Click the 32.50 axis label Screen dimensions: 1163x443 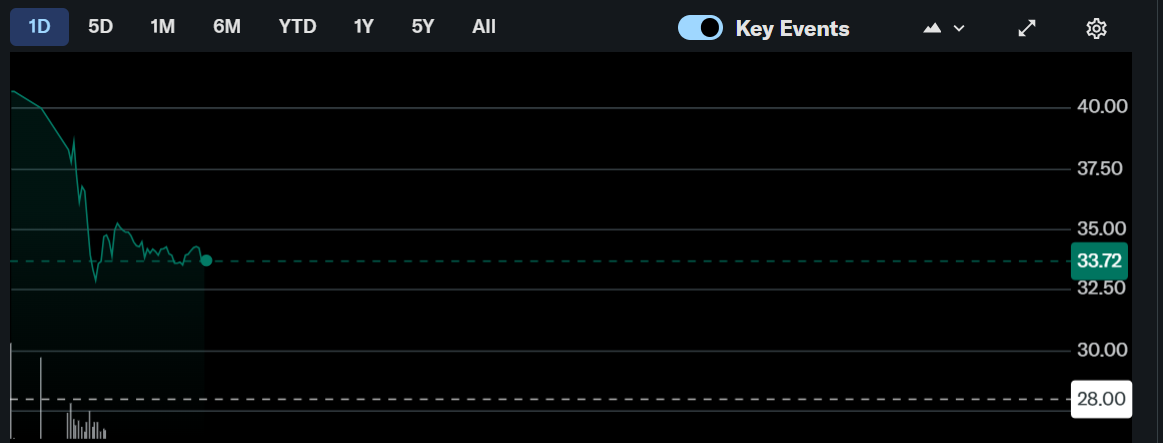point(1102,288)
